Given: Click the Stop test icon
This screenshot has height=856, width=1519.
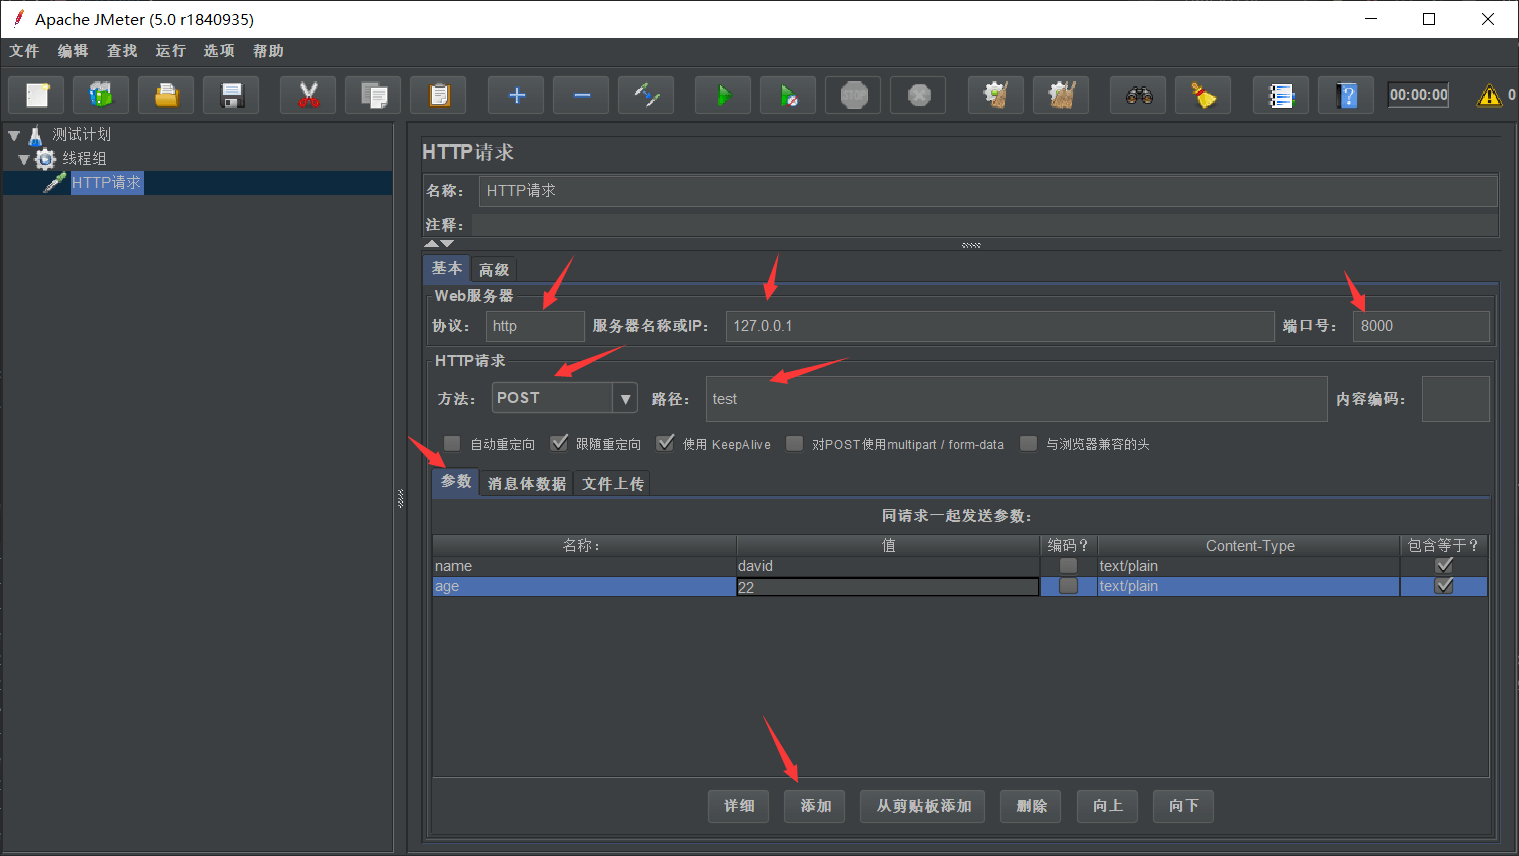Looking at the screenshot, I should pyautogui.click(x=853, y=95).
